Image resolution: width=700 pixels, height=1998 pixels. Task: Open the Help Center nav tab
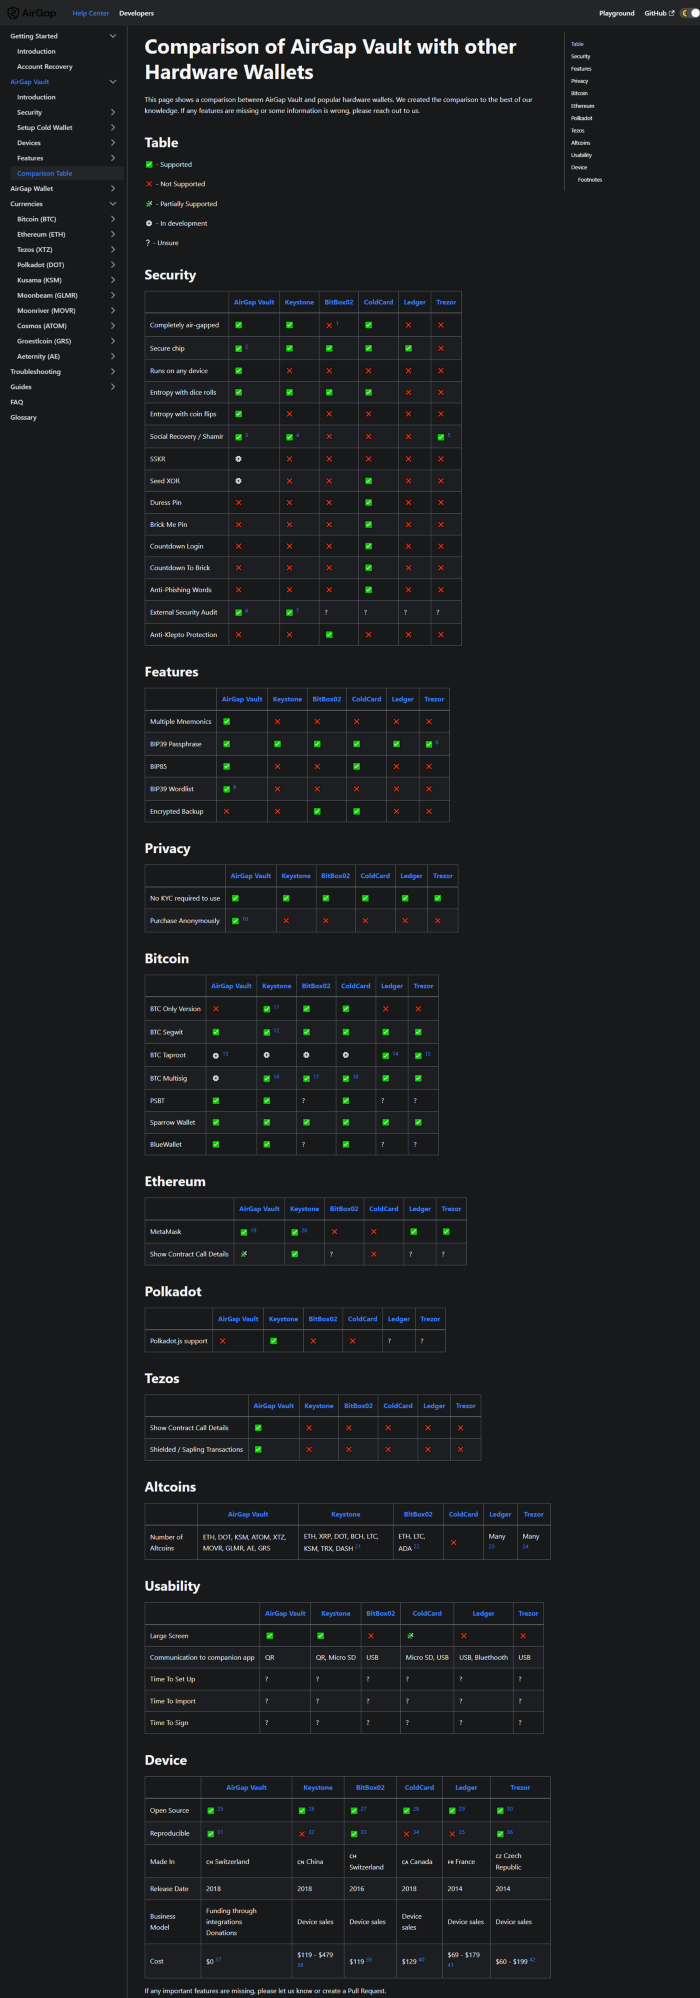coord(91,14)
